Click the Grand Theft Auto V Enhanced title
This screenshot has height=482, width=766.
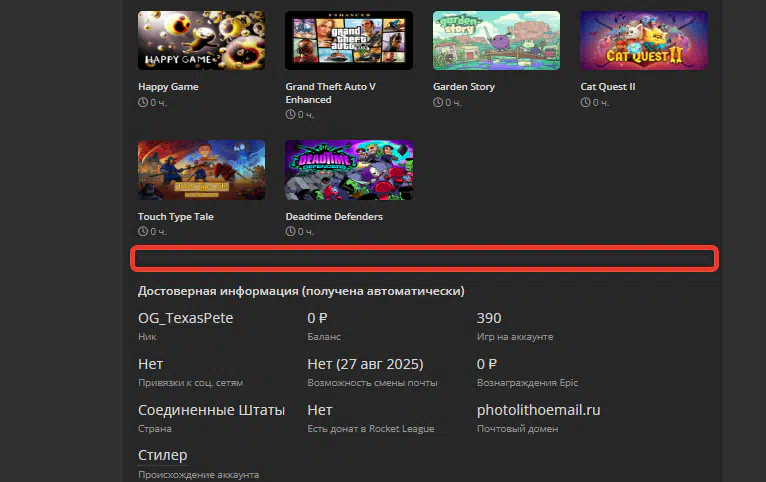[x=331, y=93]
